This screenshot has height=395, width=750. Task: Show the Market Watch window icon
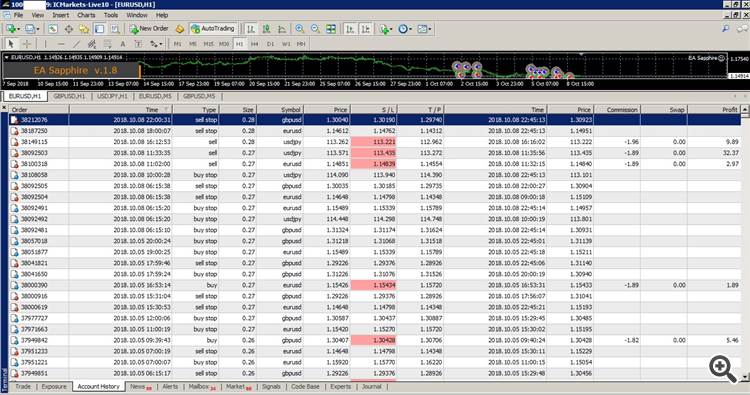(x=53, y=29)
